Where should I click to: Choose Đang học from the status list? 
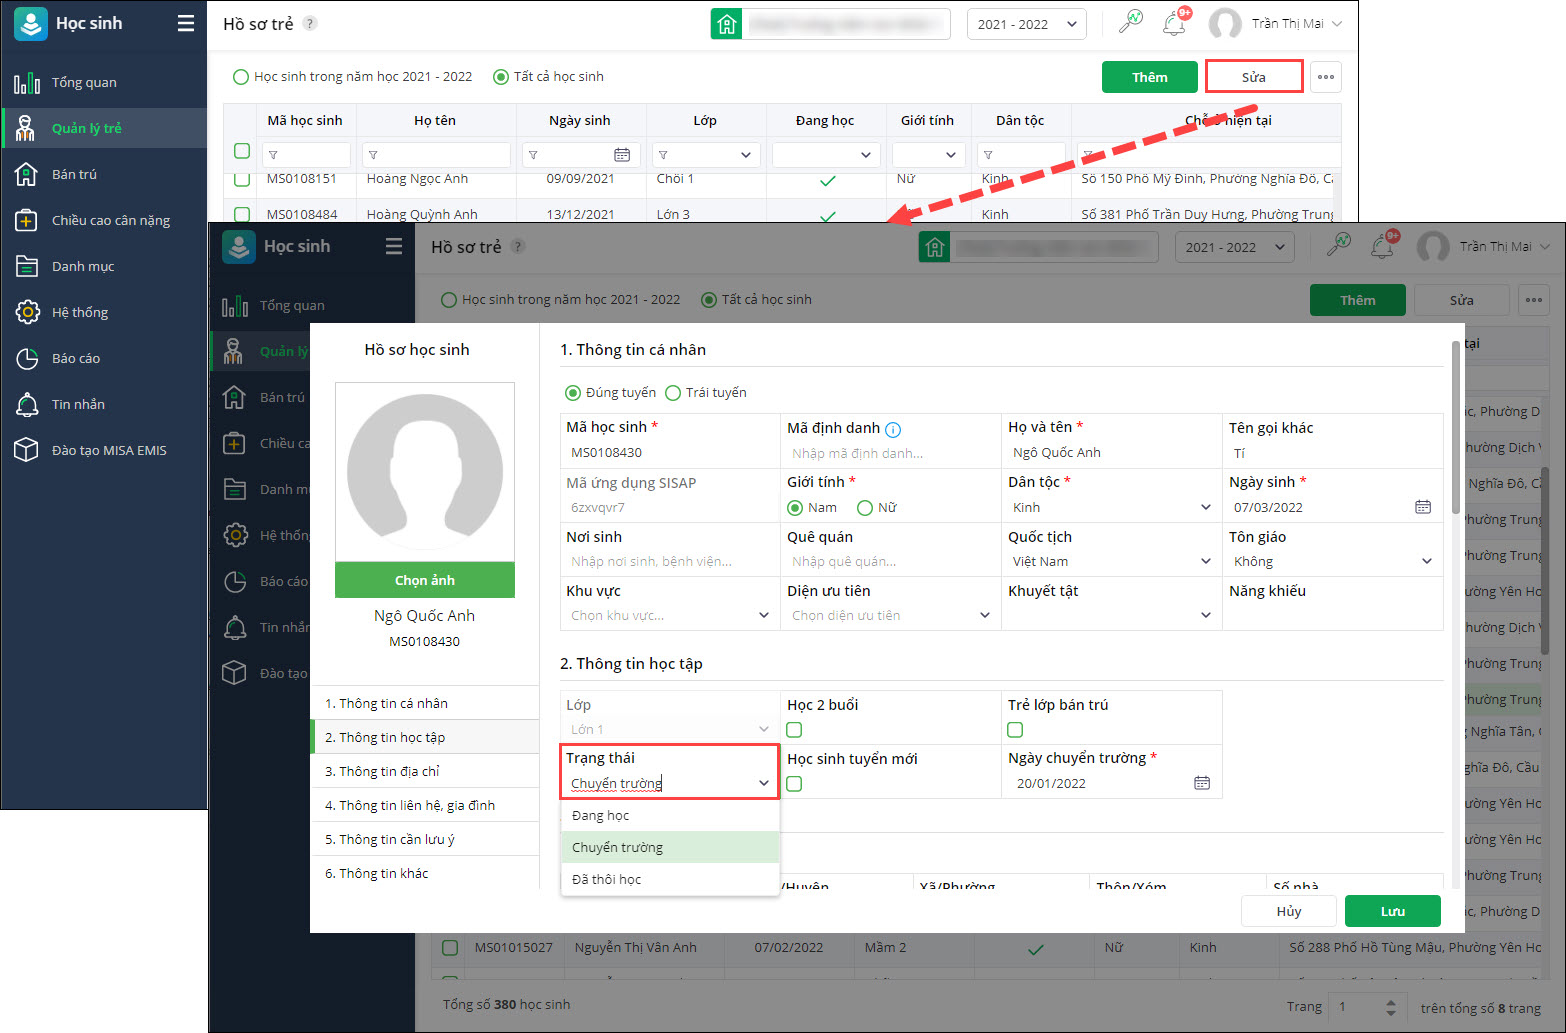click(x=670, y=816)
